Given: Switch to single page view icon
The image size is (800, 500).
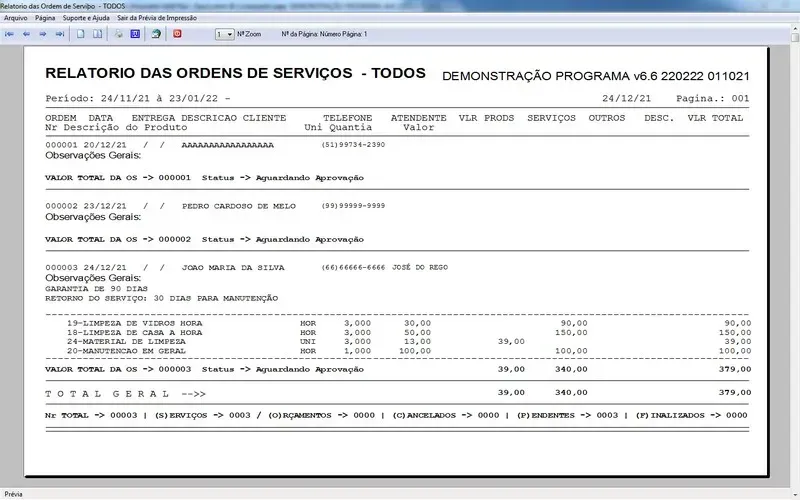Looking at the screenshot, I should click(x=81, y=34).
